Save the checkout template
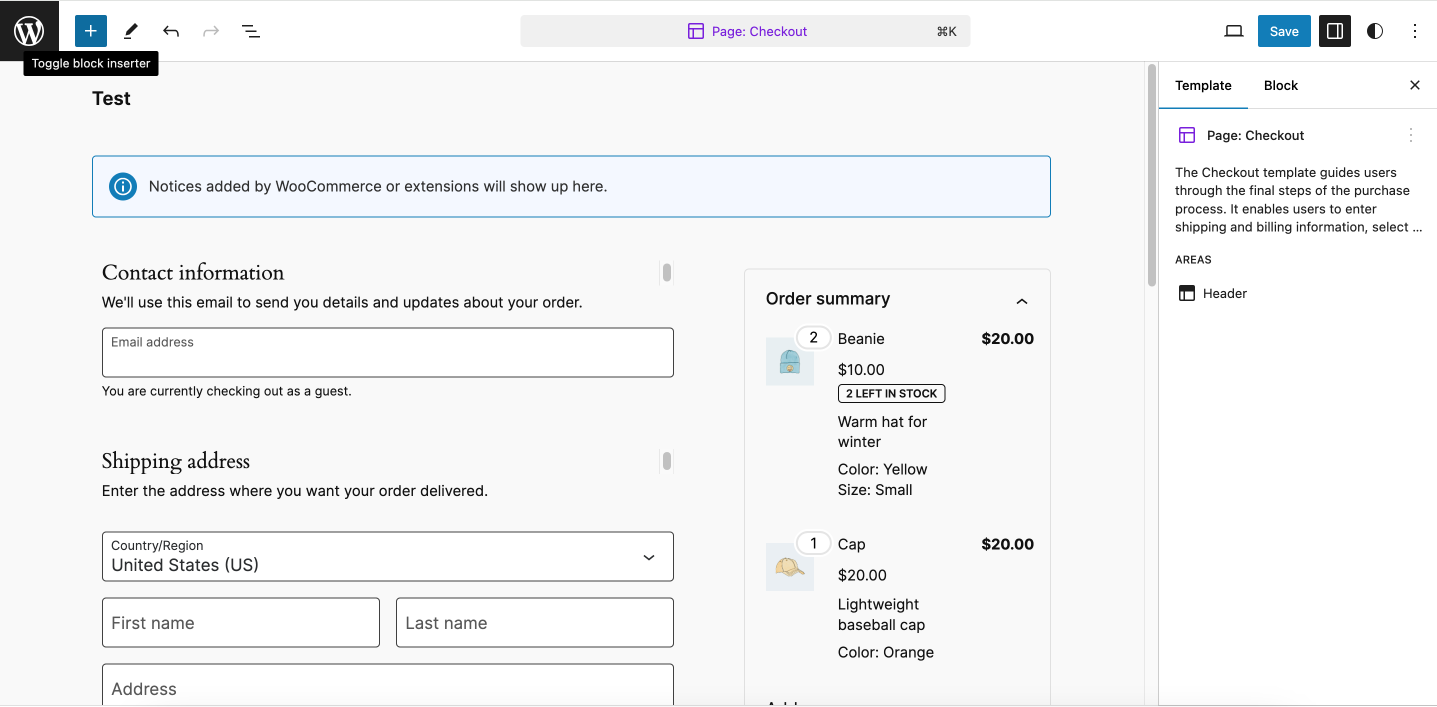The width and height of the screenshot is (1437, 707). (1284, 31)
